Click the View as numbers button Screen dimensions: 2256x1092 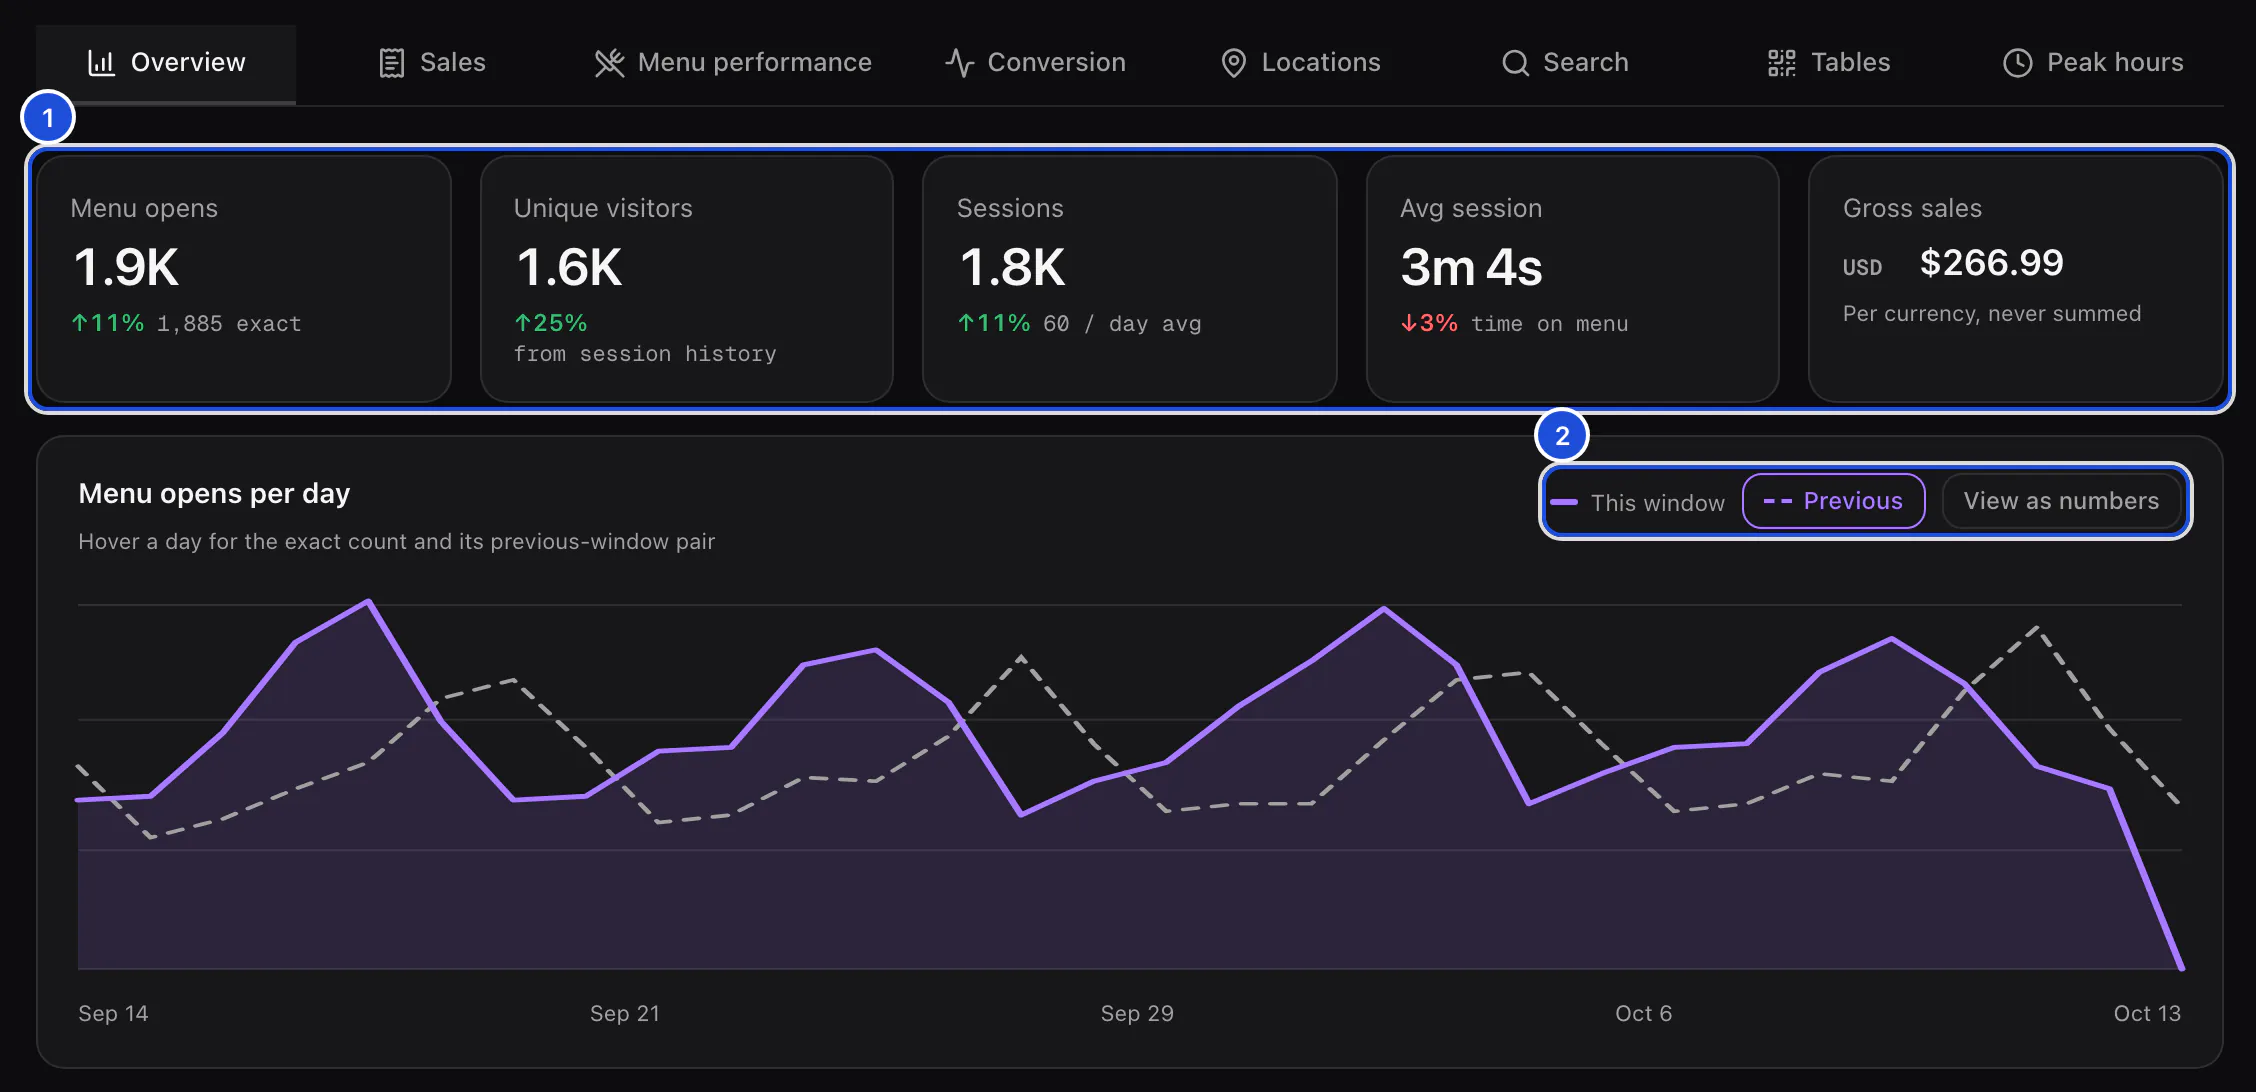(2061, 501)
